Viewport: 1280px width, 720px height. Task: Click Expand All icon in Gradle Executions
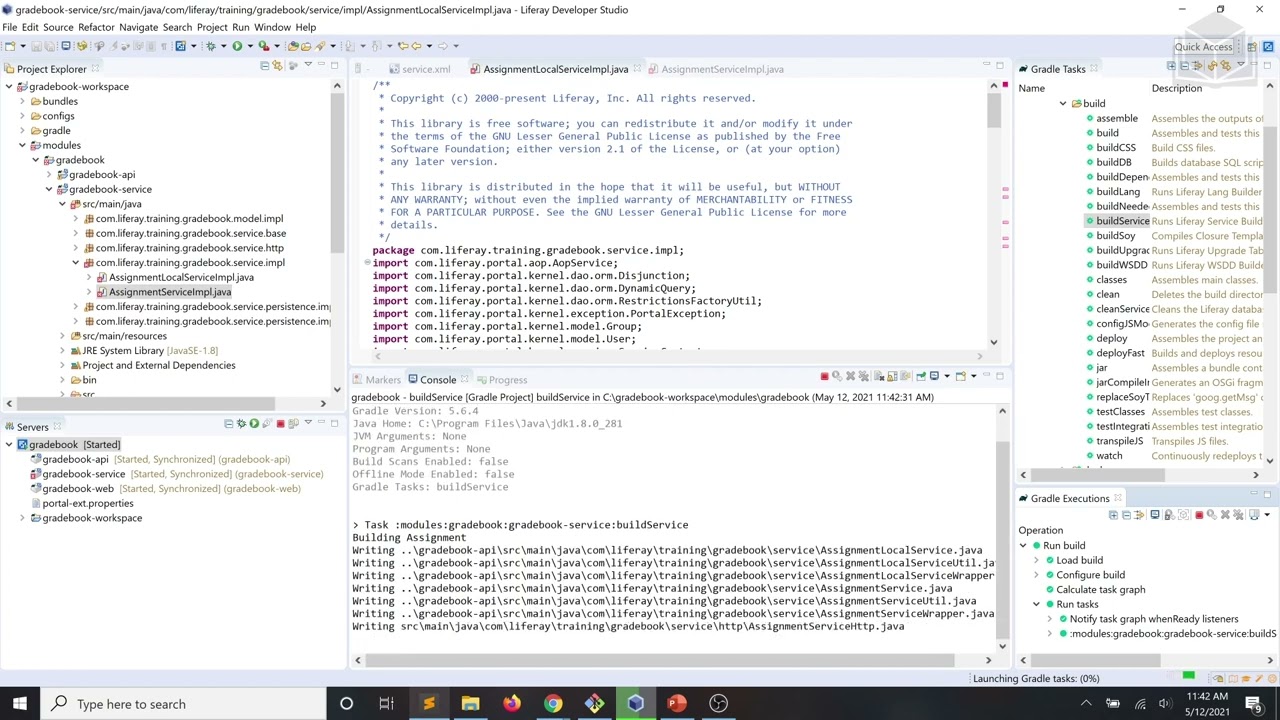1113,516
